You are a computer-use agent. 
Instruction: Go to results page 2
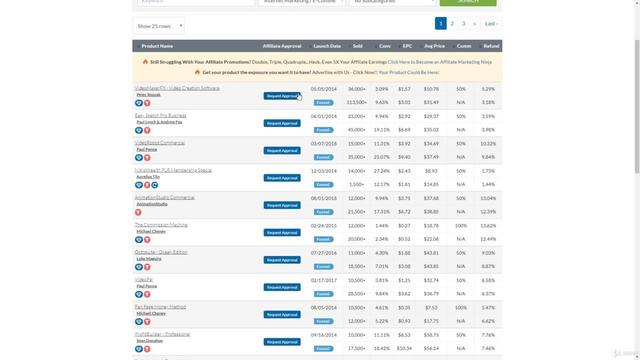coord(452,24)
